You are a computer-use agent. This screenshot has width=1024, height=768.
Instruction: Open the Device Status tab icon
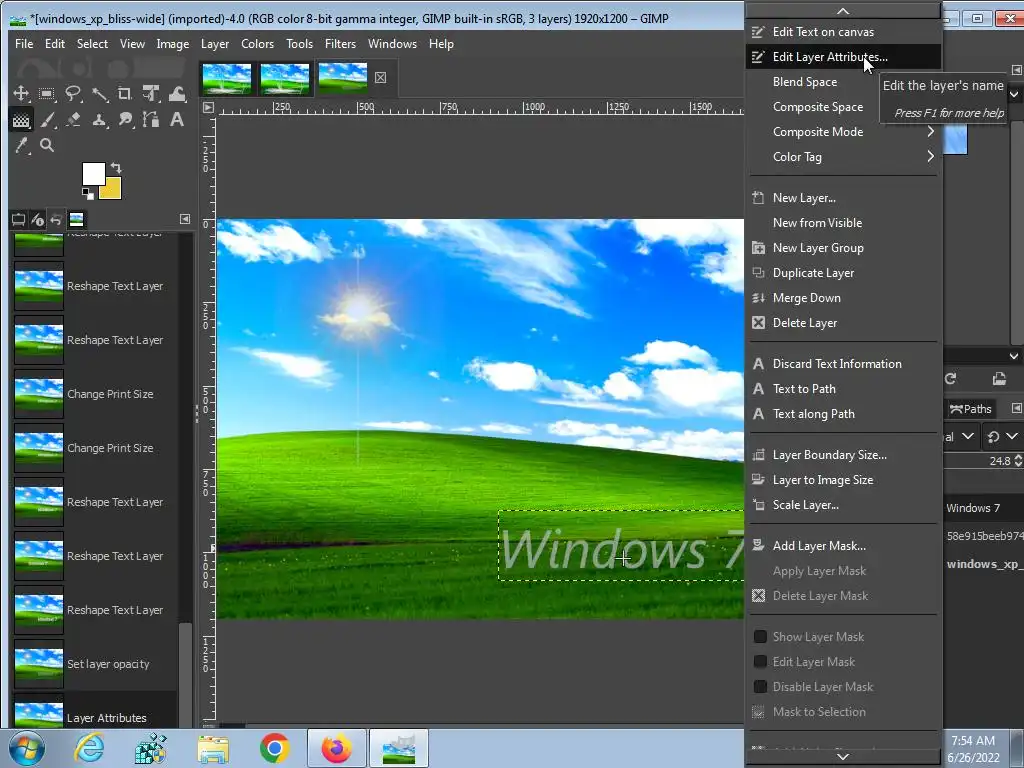[x=37, y=219]
